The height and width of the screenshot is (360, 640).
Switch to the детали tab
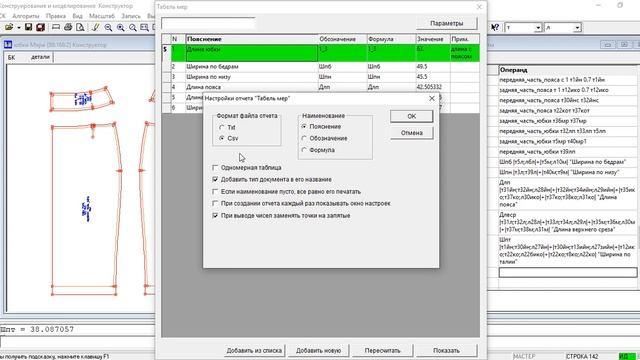[40, 57]
